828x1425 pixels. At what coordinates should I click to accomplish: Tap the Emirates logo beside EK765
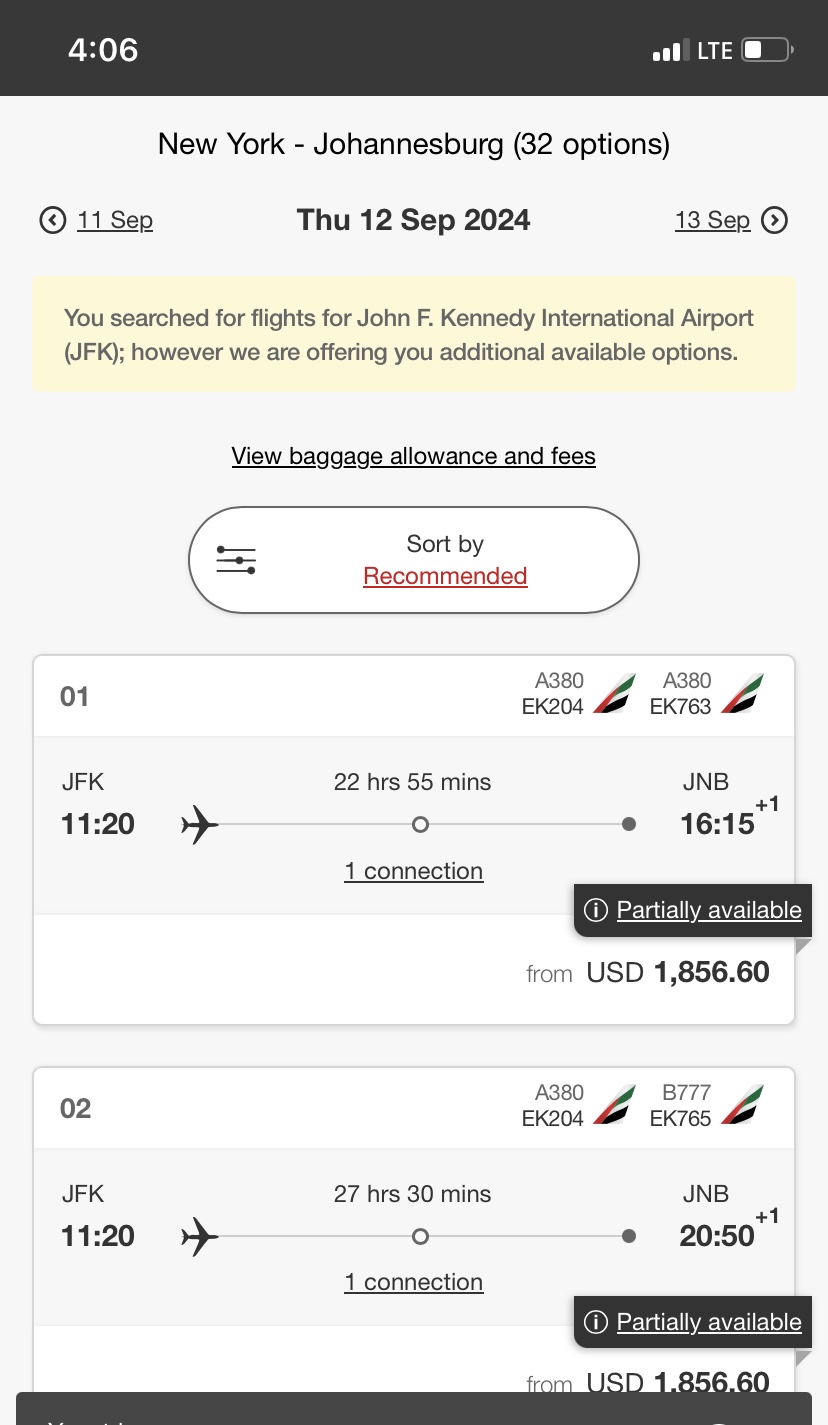pyautogui.click(x=742, y=1106)
